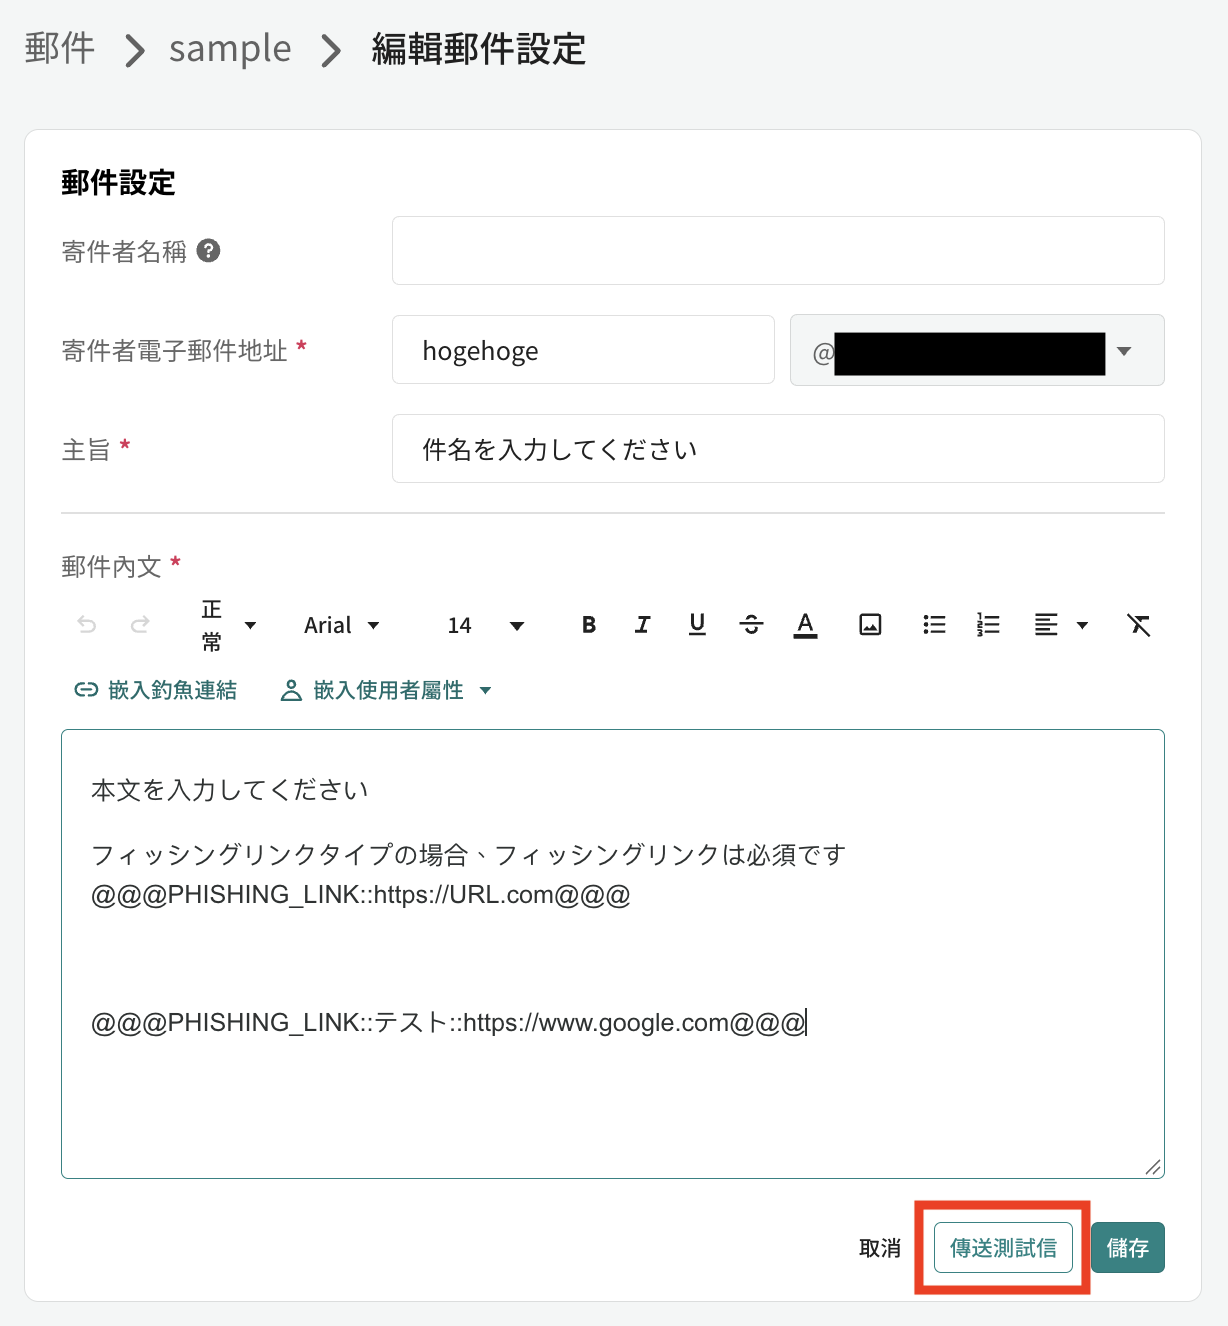The height and width of the screenshot is (1326, 1228).
Task: Click the undo icon in editor toolbar
Action: click(87, 625)
